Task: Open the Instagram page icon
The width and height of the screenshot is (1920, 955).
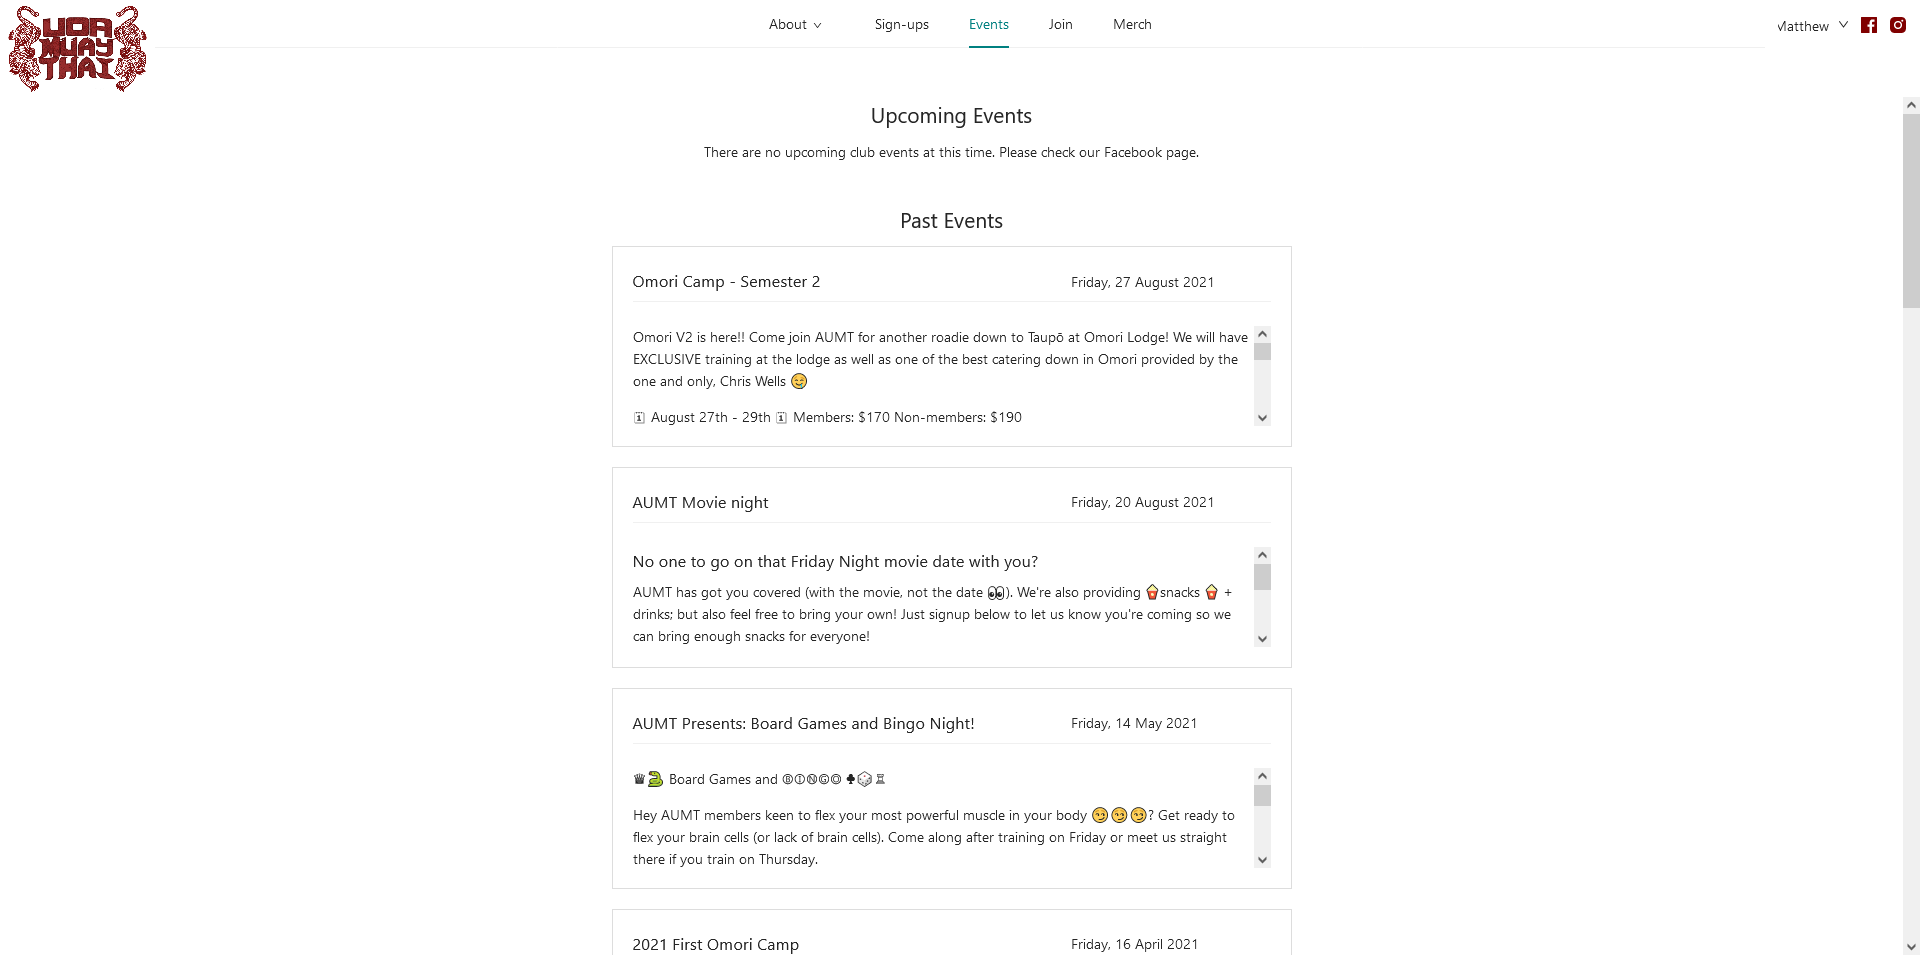Action: tap(1897, 25)
